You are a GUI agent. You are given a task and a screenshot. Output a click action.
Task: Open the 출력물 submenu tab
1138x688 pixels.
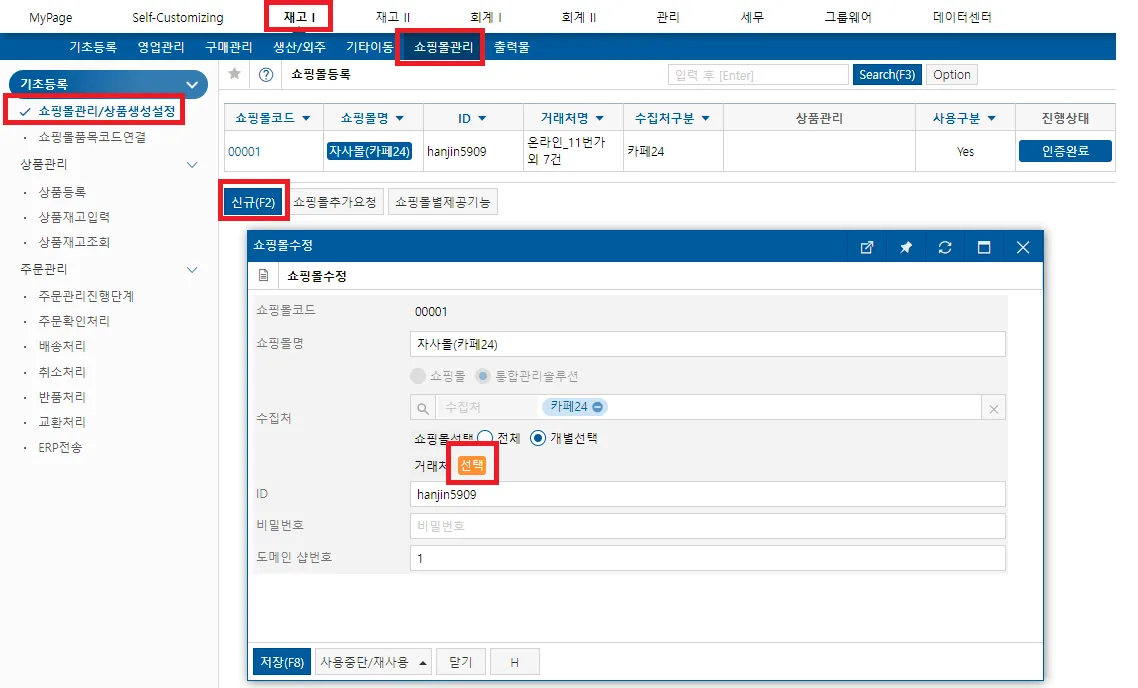pyautogui.click(x=512, y=47)
